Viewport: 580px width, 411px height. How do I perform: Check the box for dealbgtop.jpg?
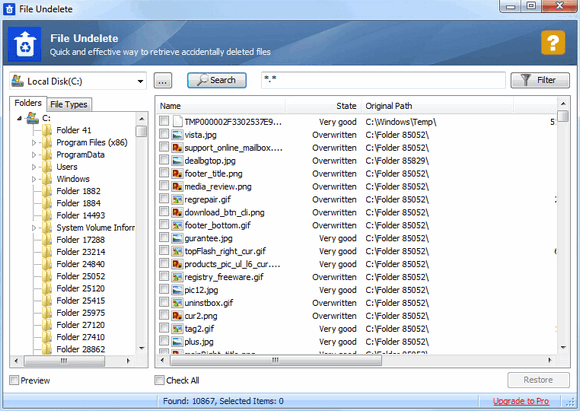164,160
